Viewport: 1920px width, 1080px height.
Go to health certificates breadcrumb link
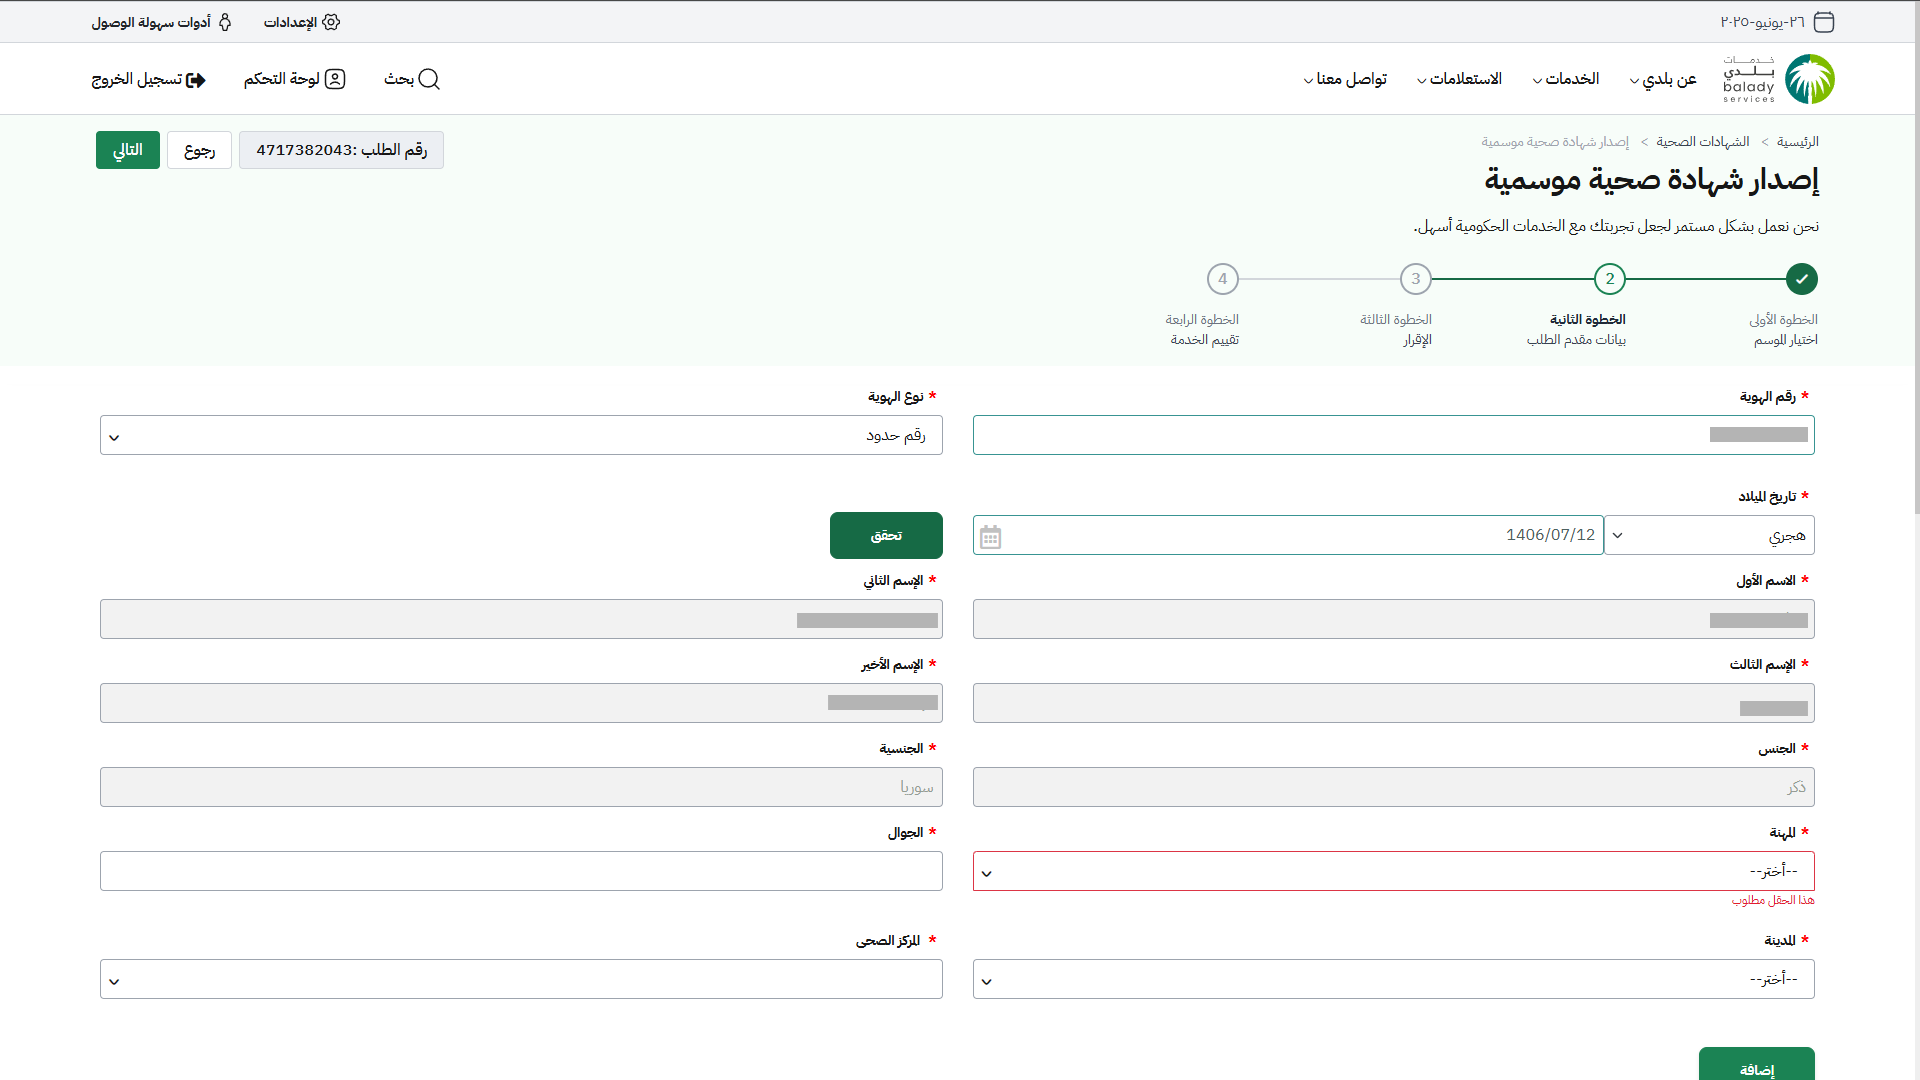coord(1702,142)
